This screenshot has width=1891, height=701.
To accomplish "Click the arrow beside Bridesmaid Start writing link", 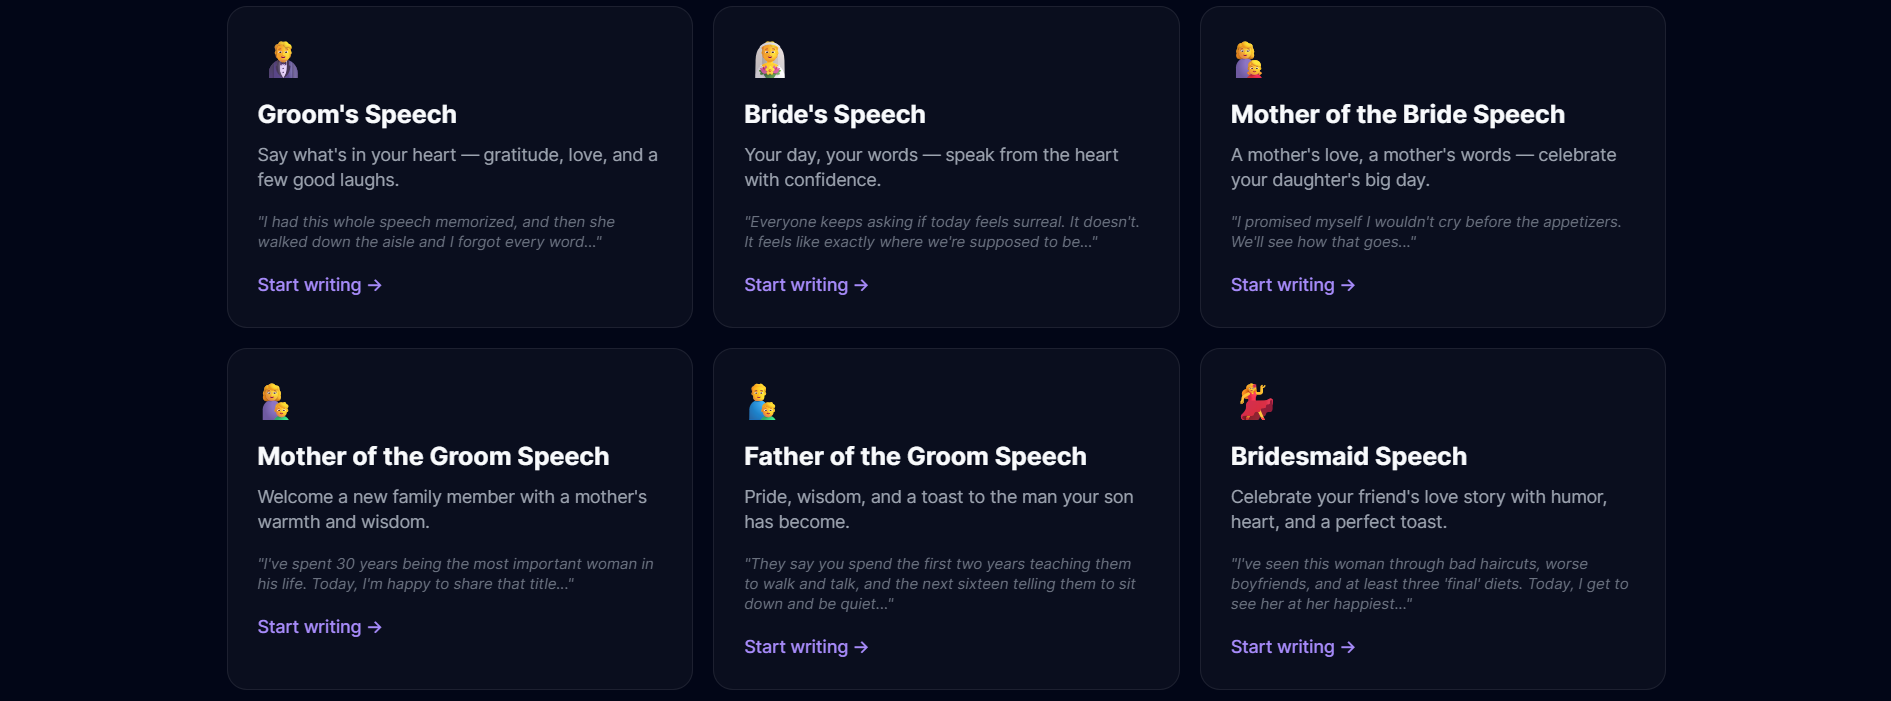I will pos(1347,647).
